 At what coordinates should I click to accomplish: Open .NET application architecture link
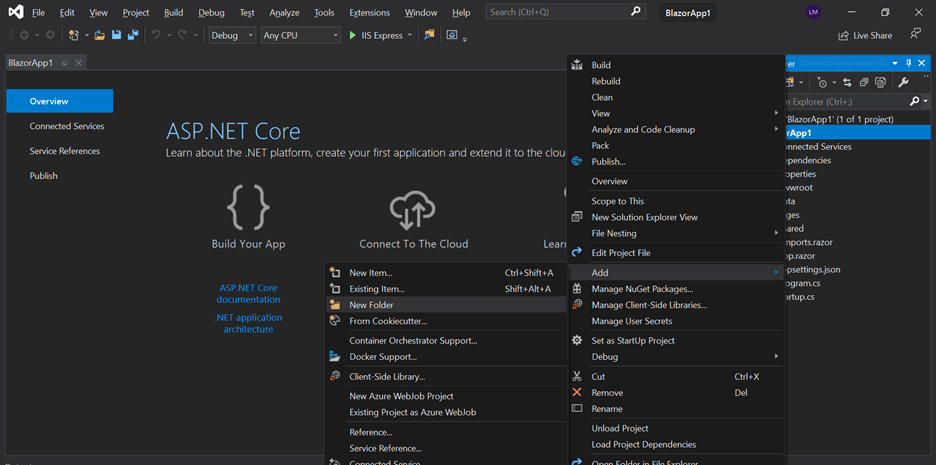point(248,323)
